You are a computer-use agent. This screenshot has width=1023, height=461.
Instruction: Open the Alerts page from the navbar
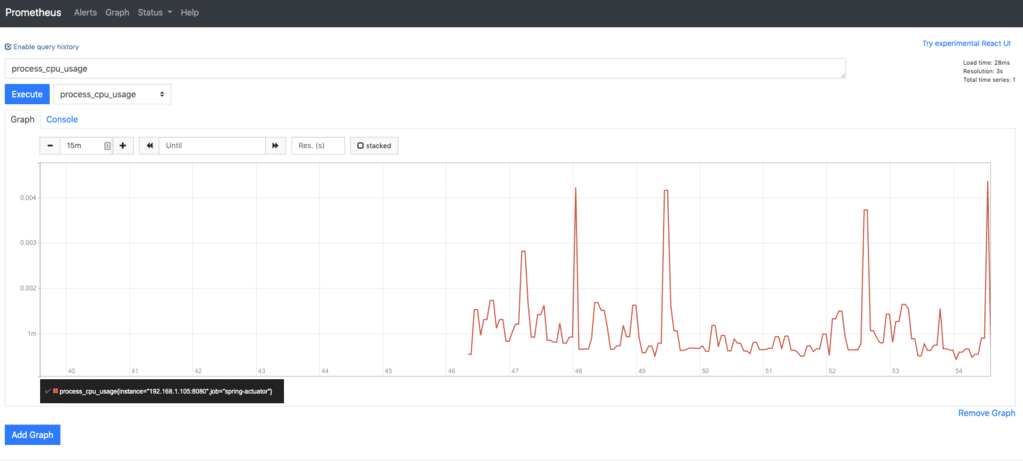pyautogui.click(x=85, y=12)
